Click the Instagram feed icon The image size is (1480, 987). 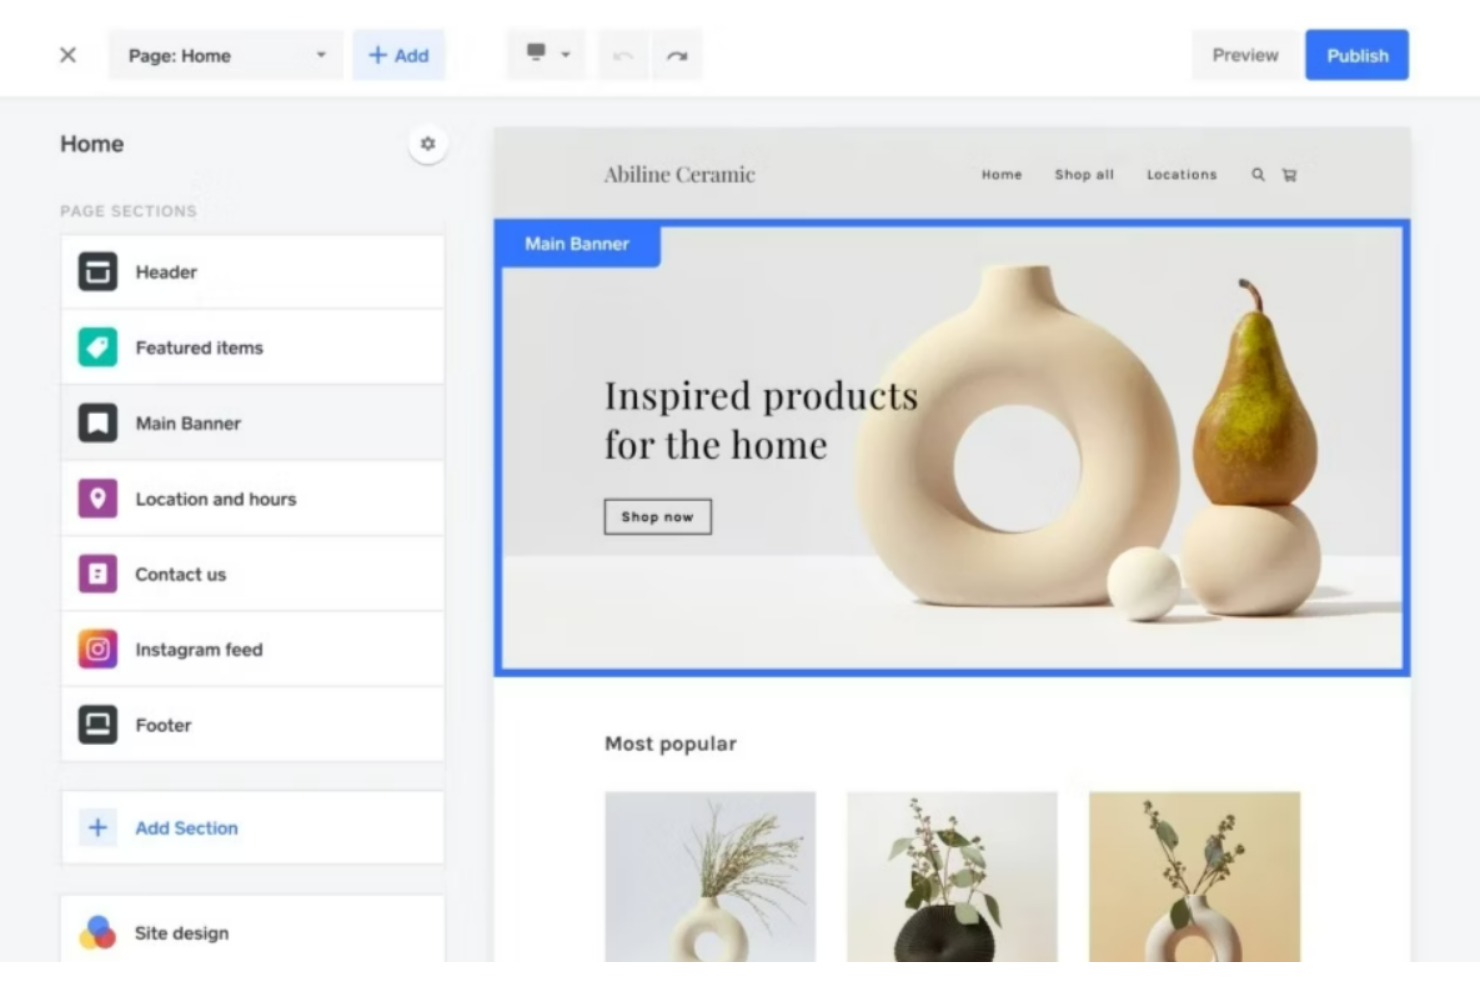(97, 649)
